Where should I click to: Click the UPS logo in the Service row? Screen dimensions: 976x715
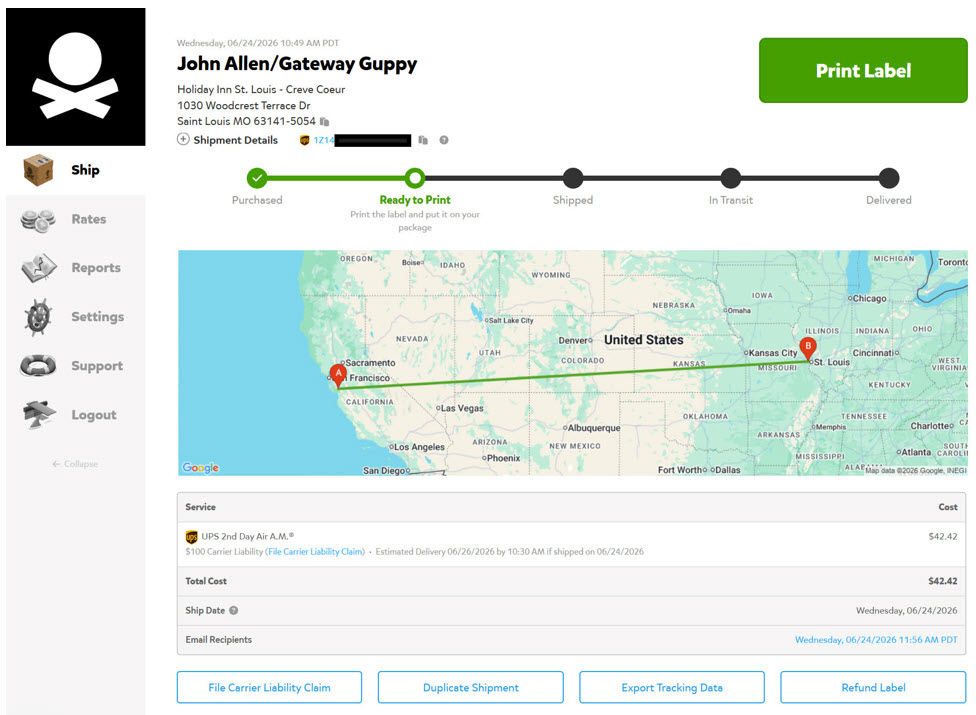192,537
